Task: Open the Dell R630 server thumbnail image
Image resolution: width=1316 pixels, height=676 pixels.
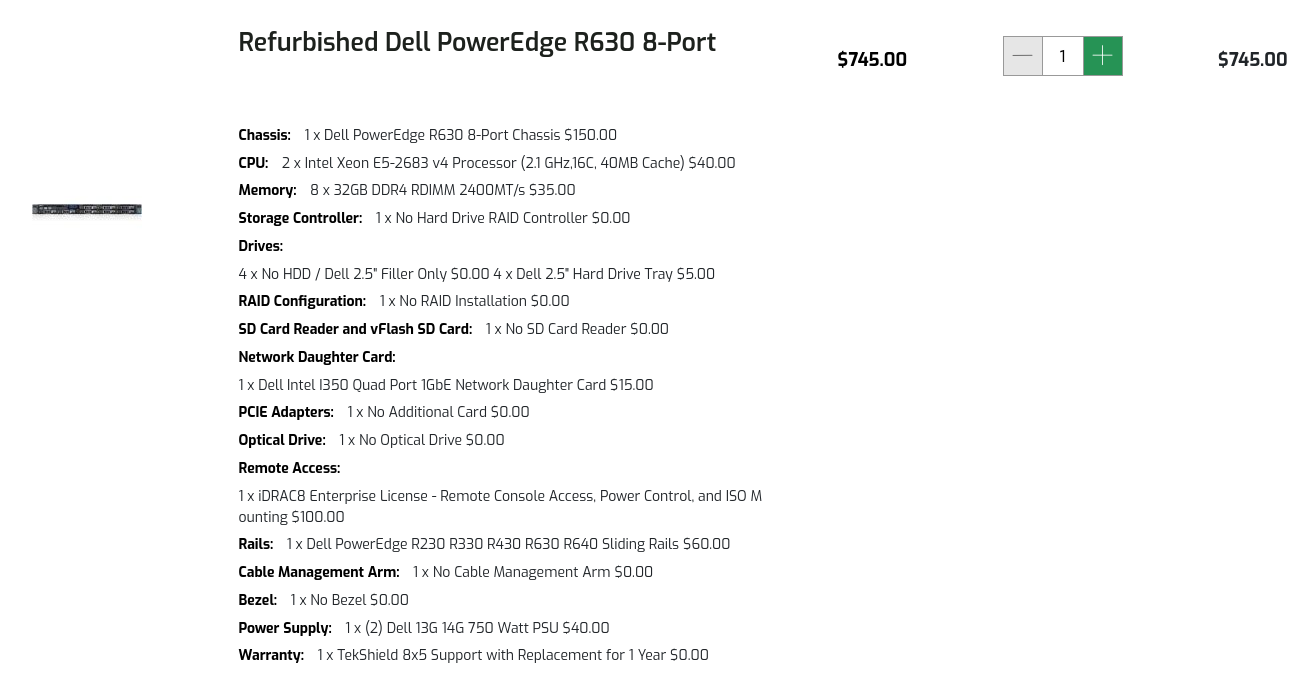Action: click(x=87, y=210)
